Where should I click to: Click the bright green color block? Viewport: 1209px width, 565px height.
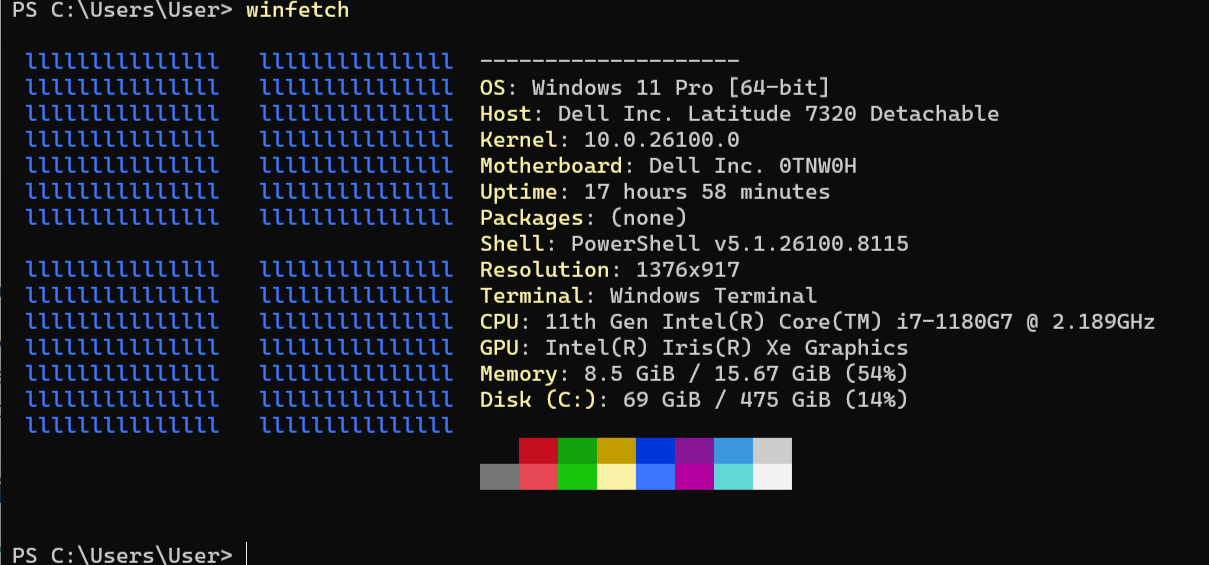[577, 477]
